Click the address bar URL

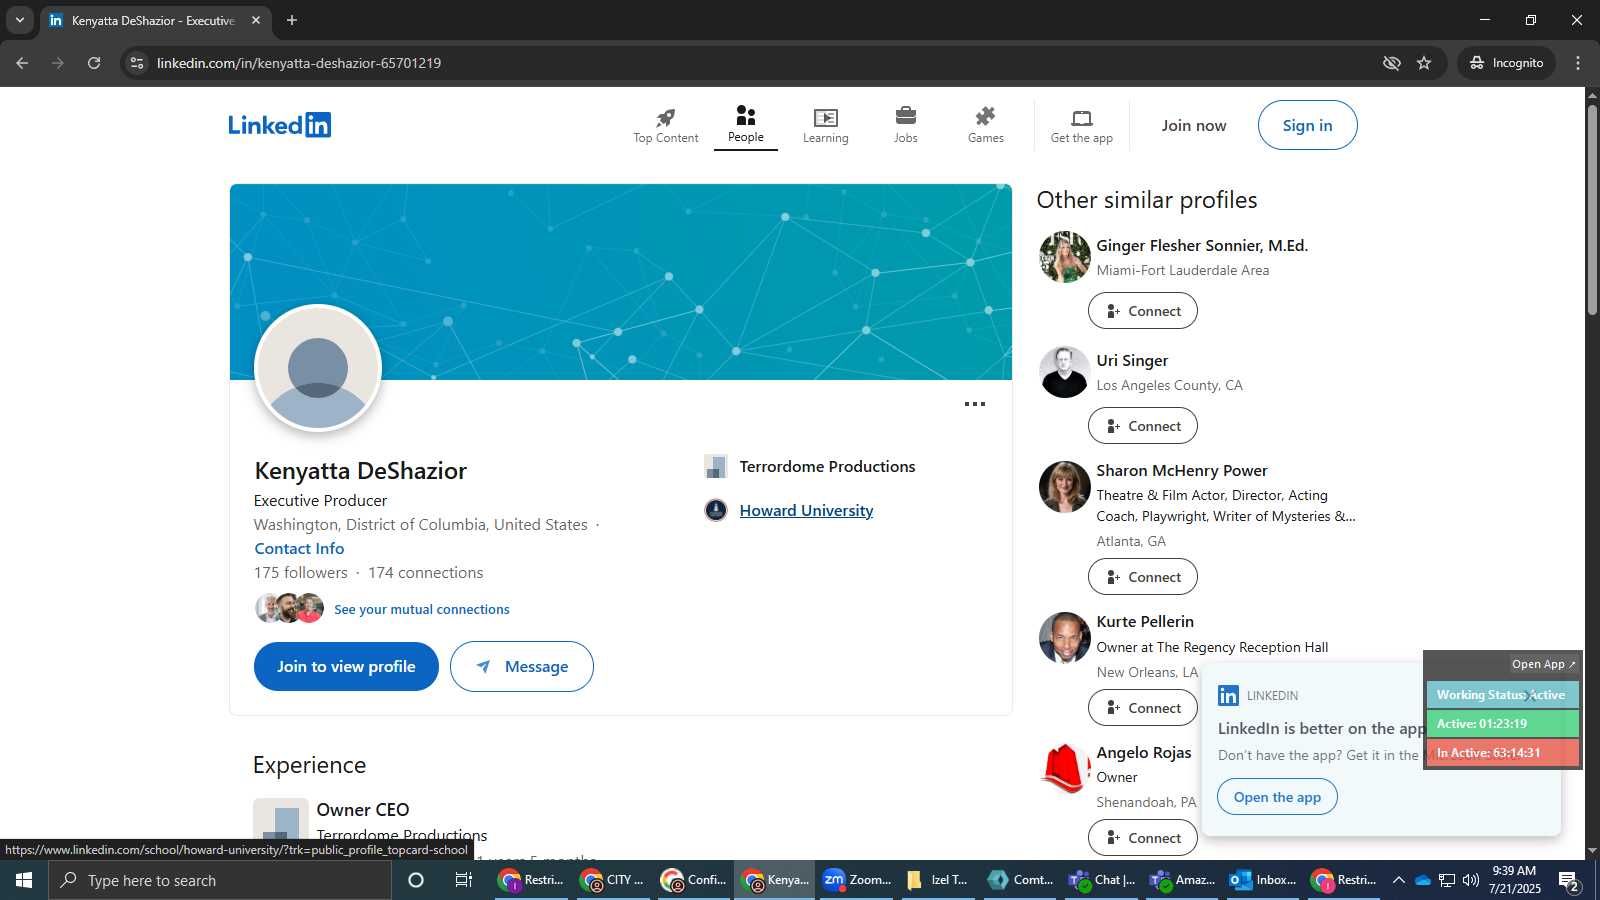pos(299,63)
